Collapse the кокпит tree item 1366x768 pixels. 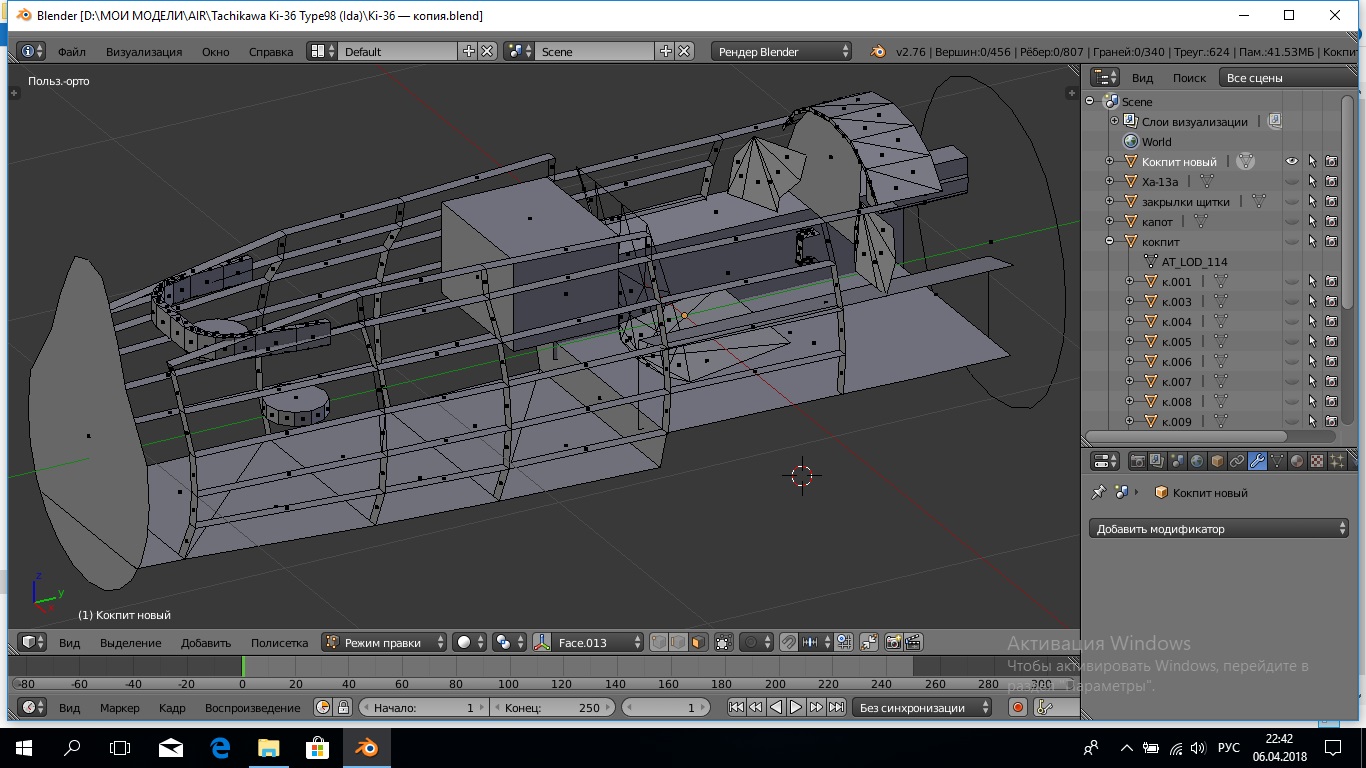pos(1109,241)
